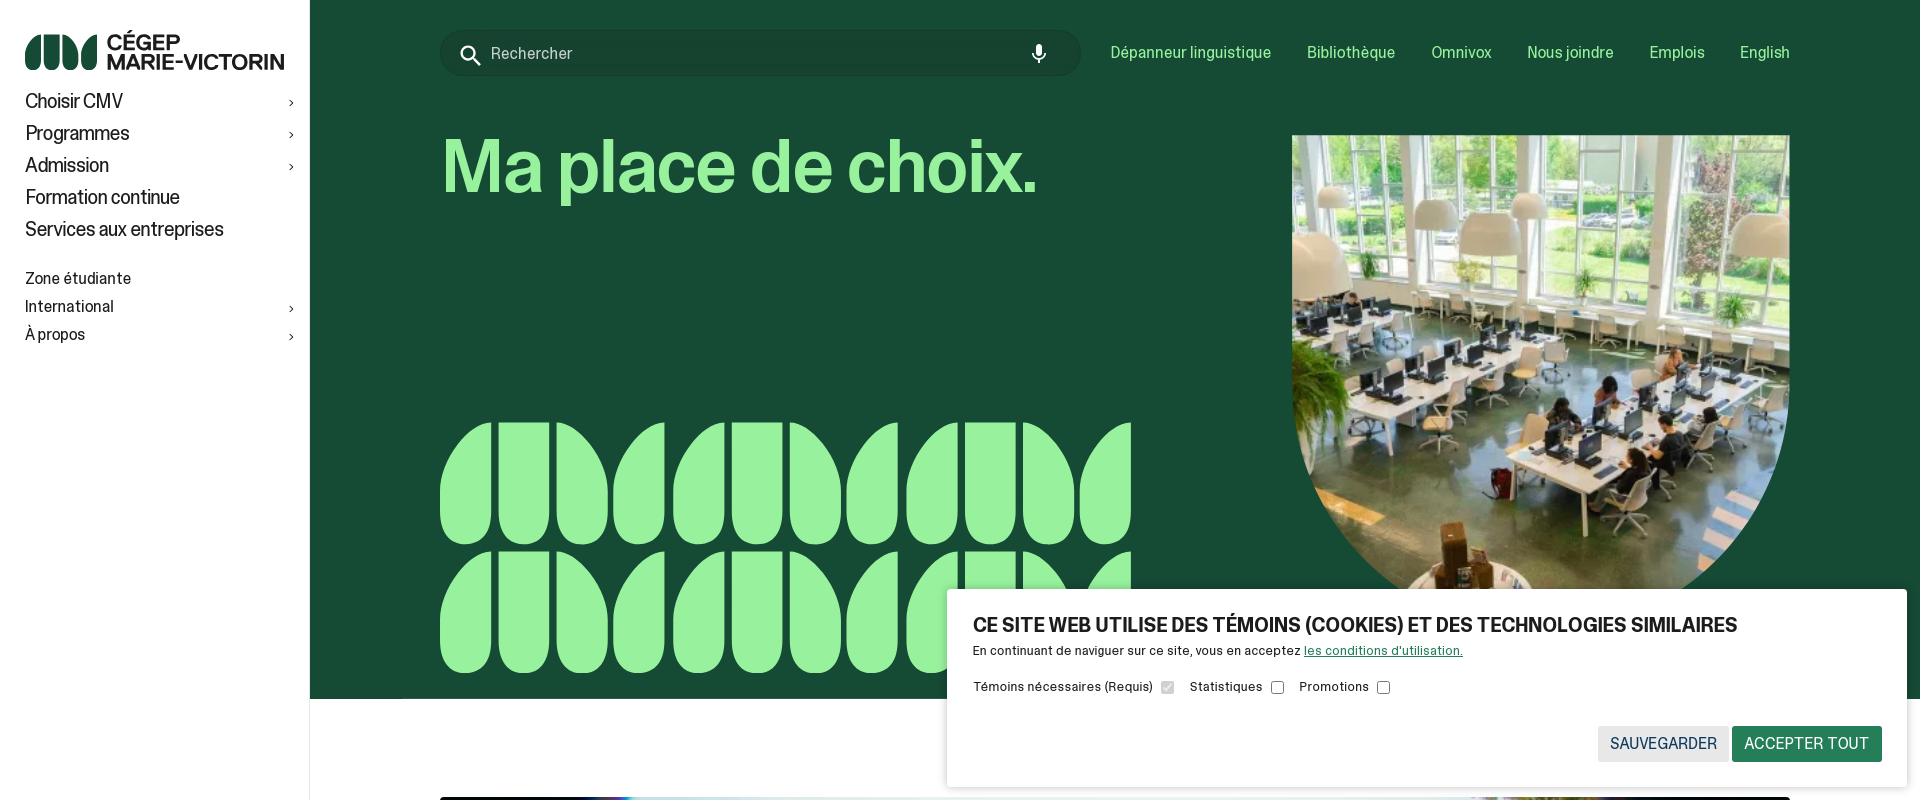
Task: Click the Cégep Marie-Victorin logo
Action: tap(154, 52)
